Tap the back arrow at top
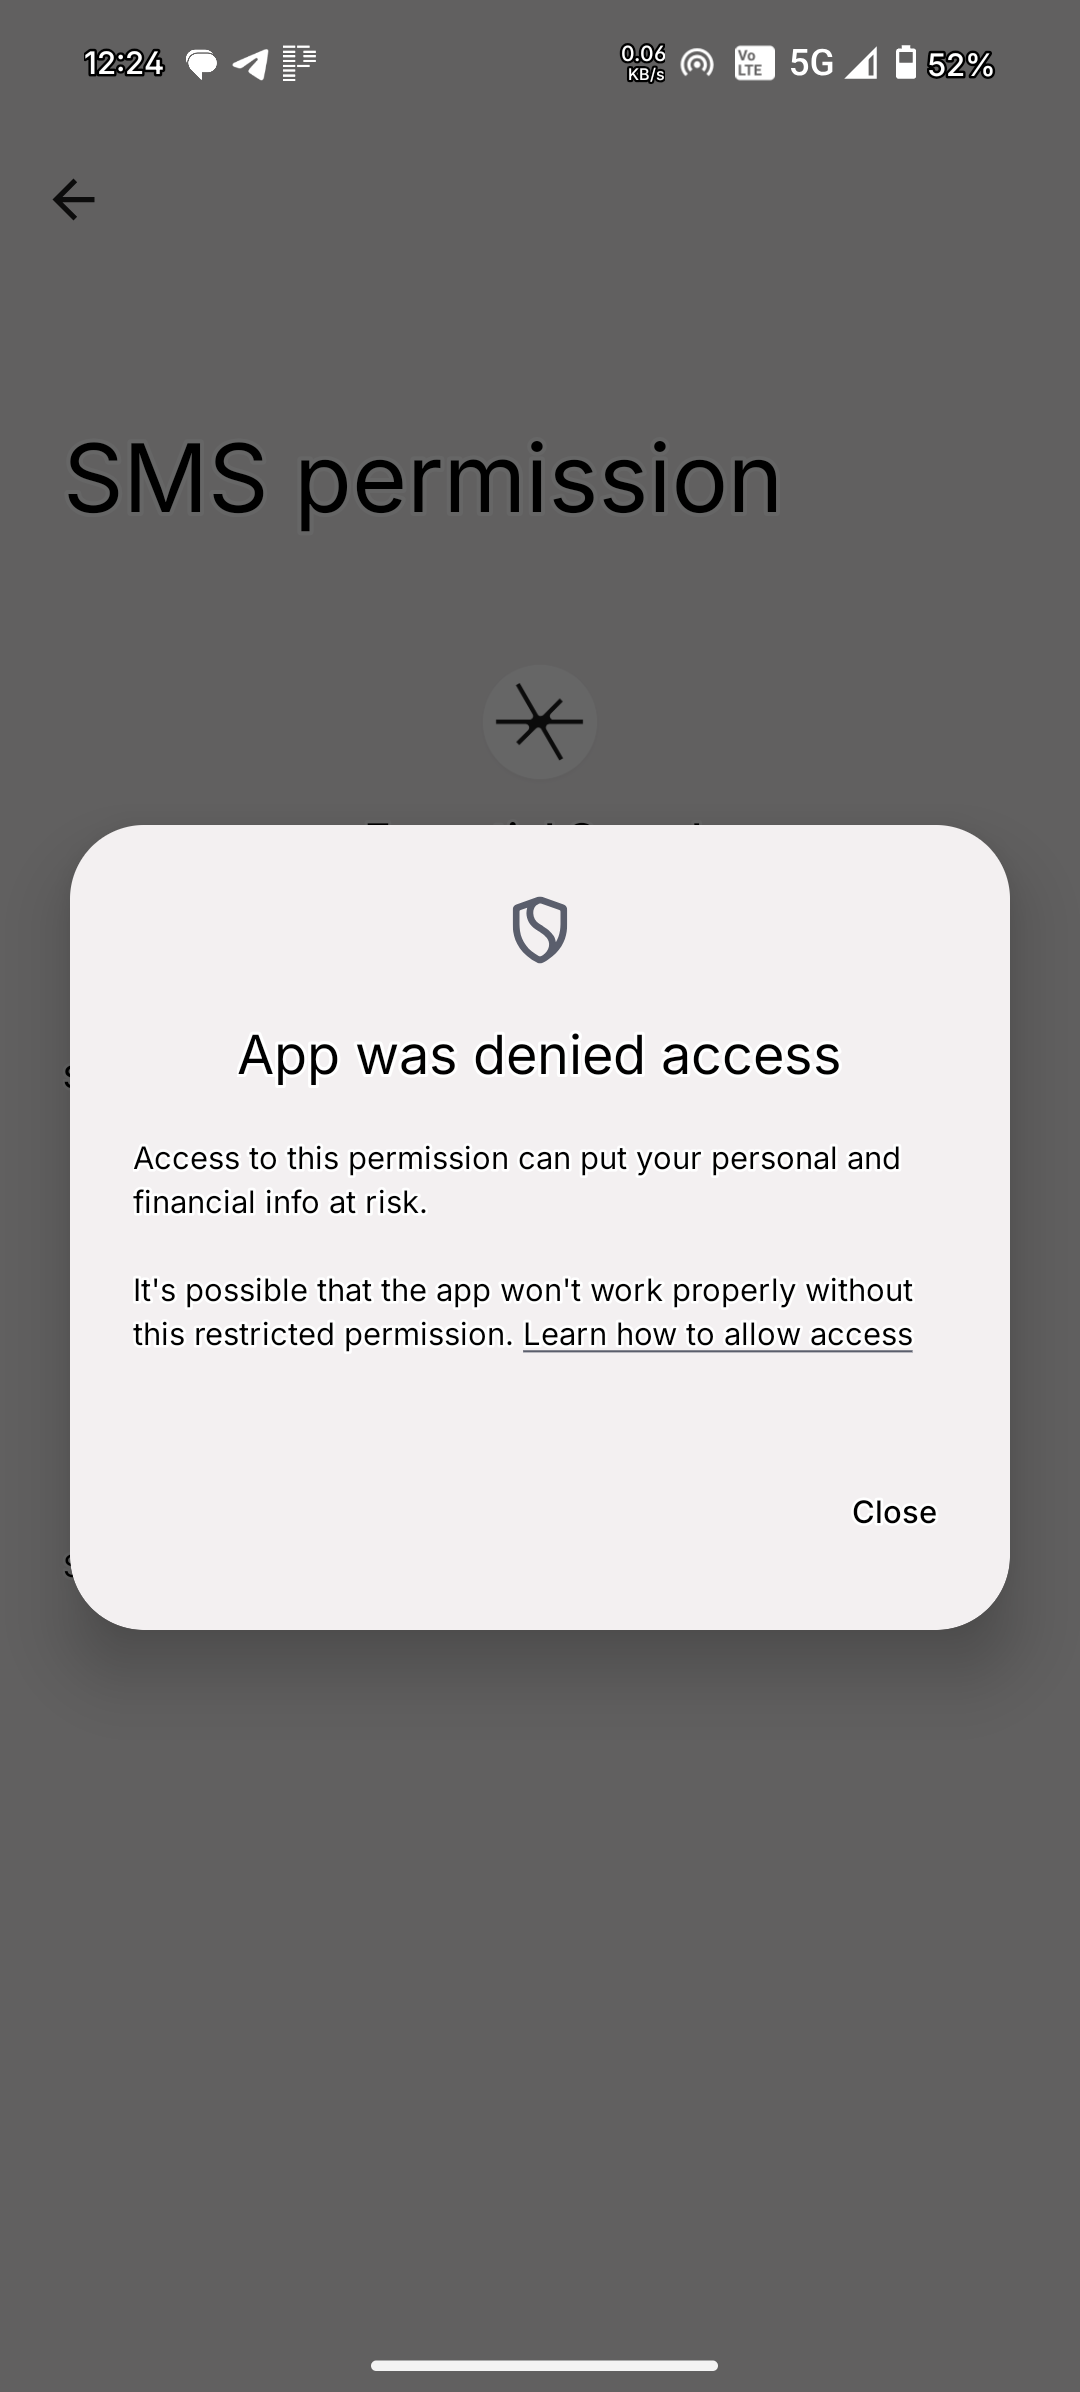 [73, 199]
